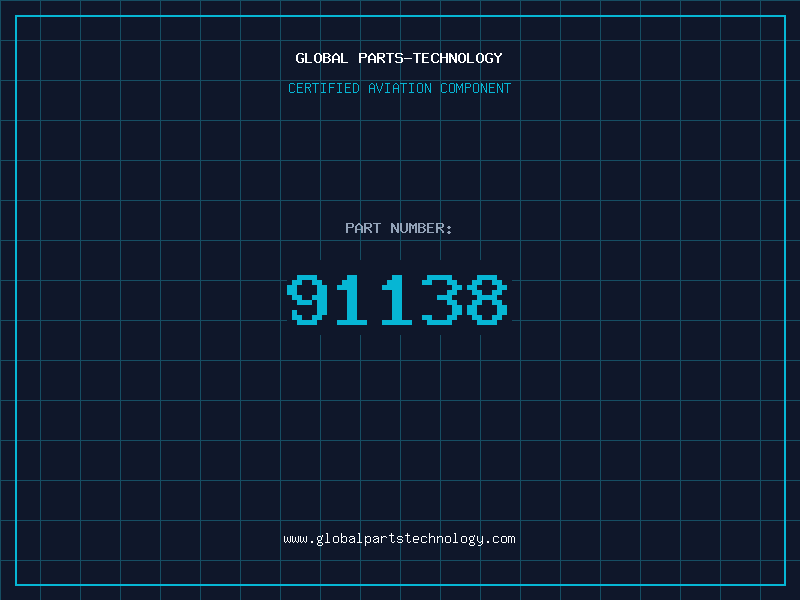The image size is (800, 600).
Task: Select the part number 91138
Action: 397,299
